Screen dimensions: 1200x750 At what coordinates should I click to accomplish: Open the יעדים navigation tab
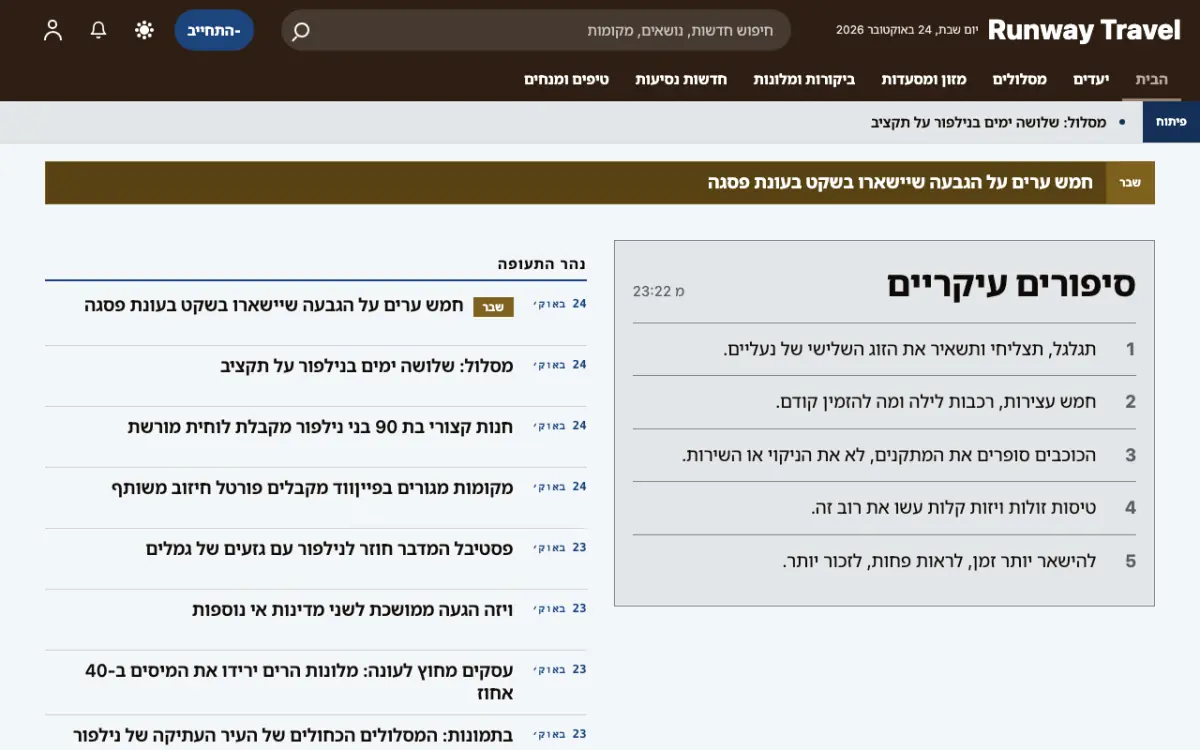(x=1092, y=79)
